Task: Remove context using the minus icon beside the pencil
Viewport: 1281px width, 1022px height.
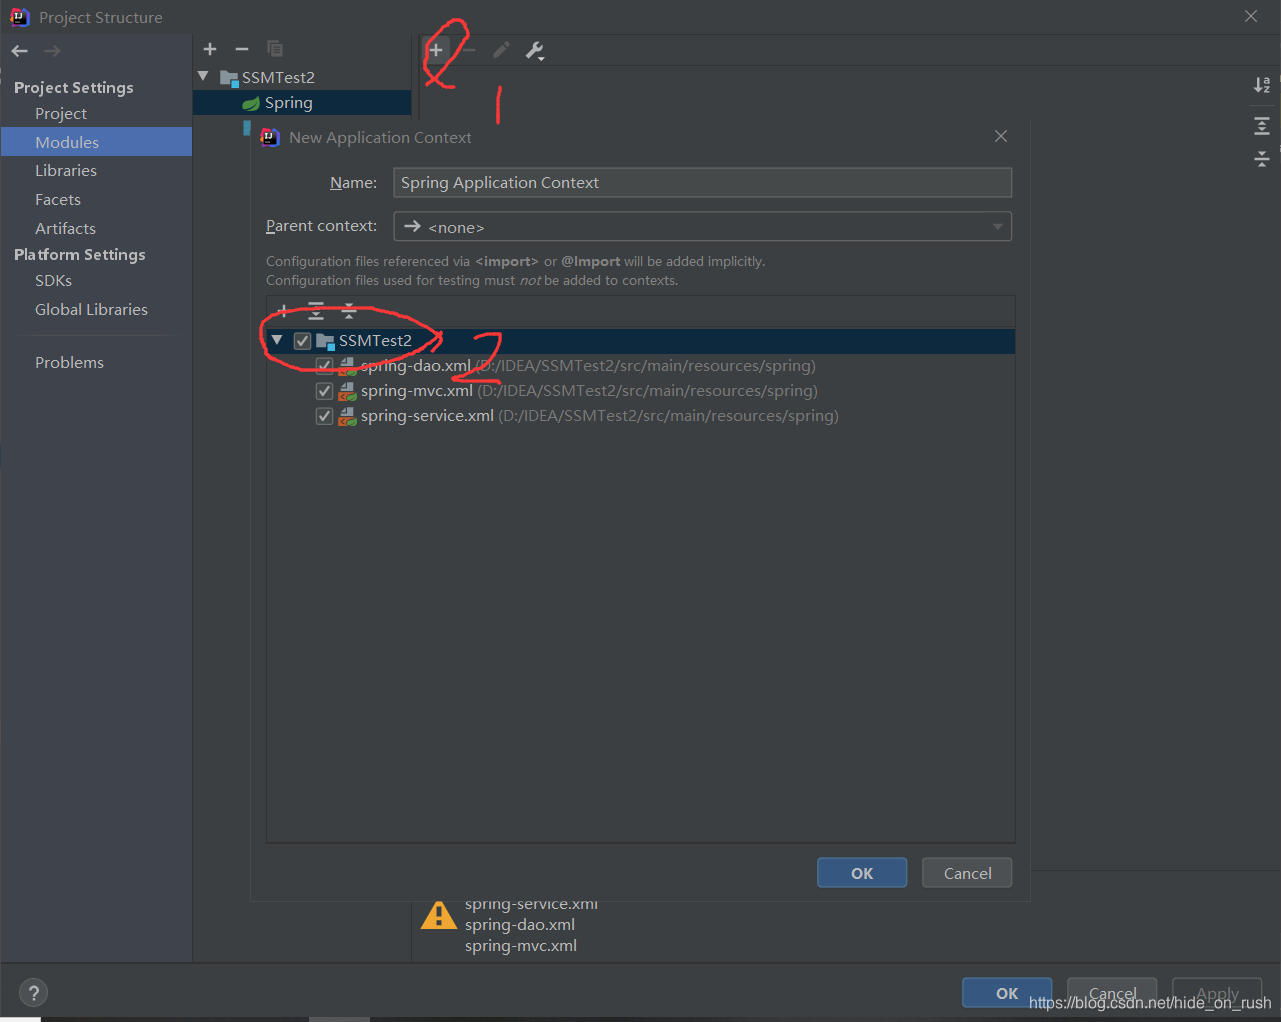Action: point(469,50)
